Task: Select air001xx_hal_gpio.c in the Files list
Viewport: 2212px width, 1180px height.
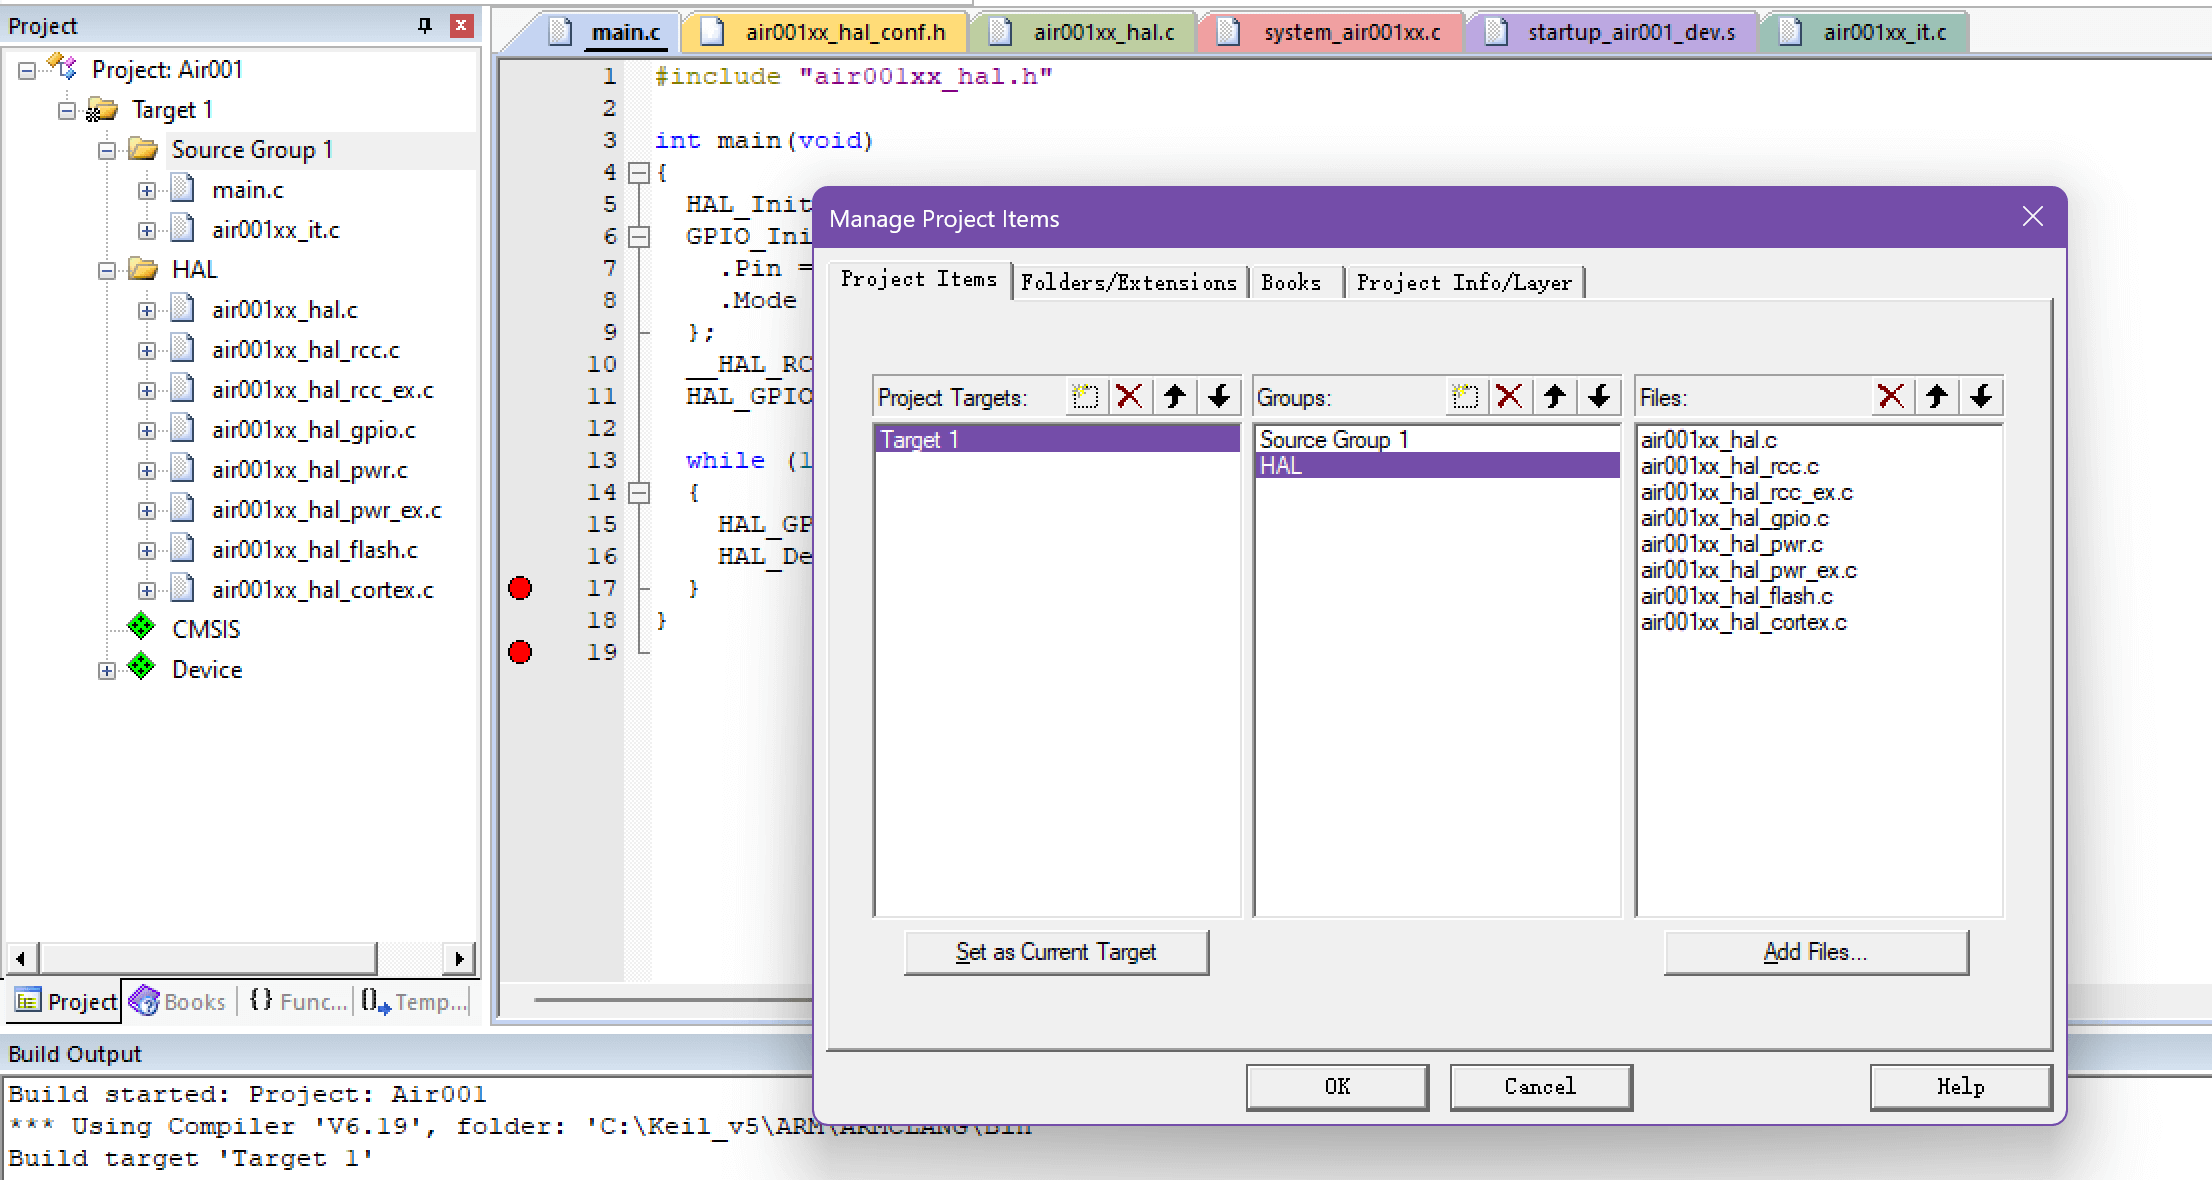Action: tap(1734, 518)
